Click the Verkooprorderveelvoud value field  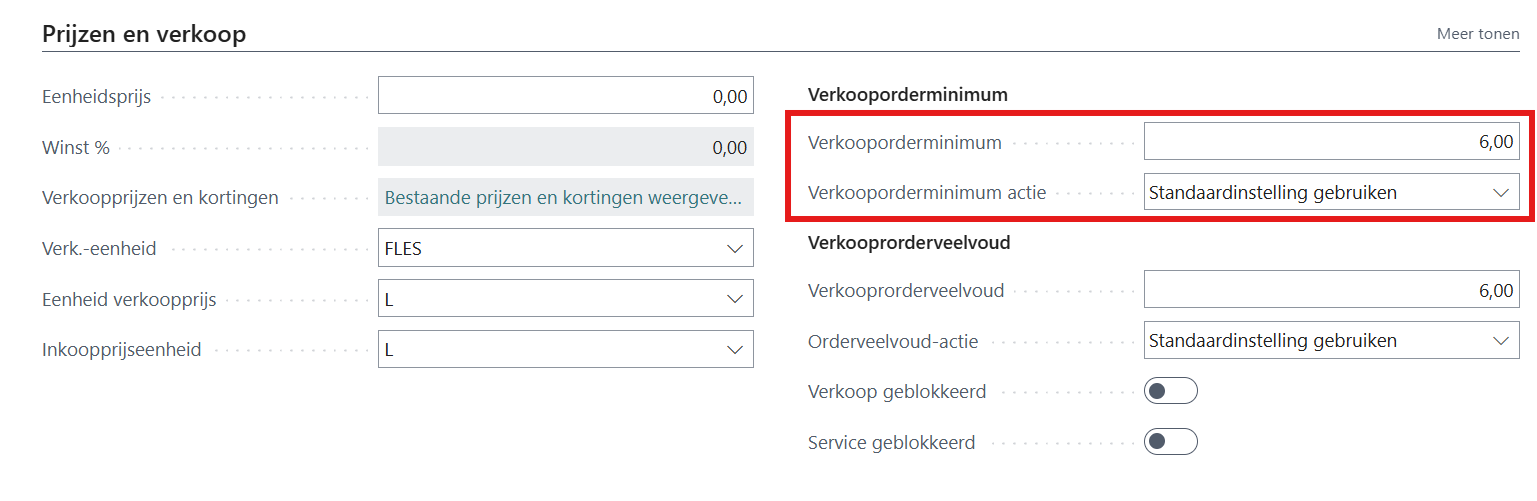point(1330,291)
